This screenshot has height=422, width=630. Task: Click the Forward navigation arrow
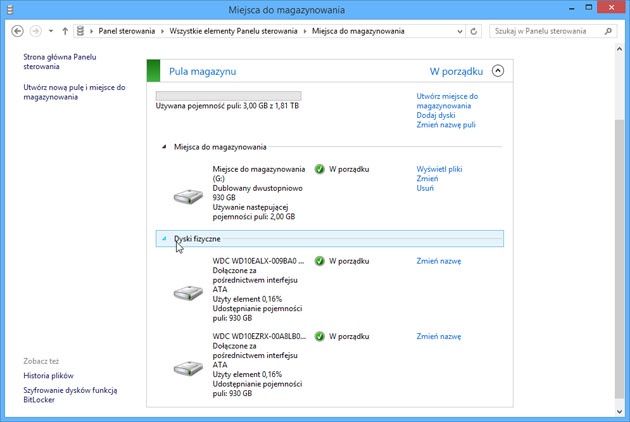[x=36, y=31]
